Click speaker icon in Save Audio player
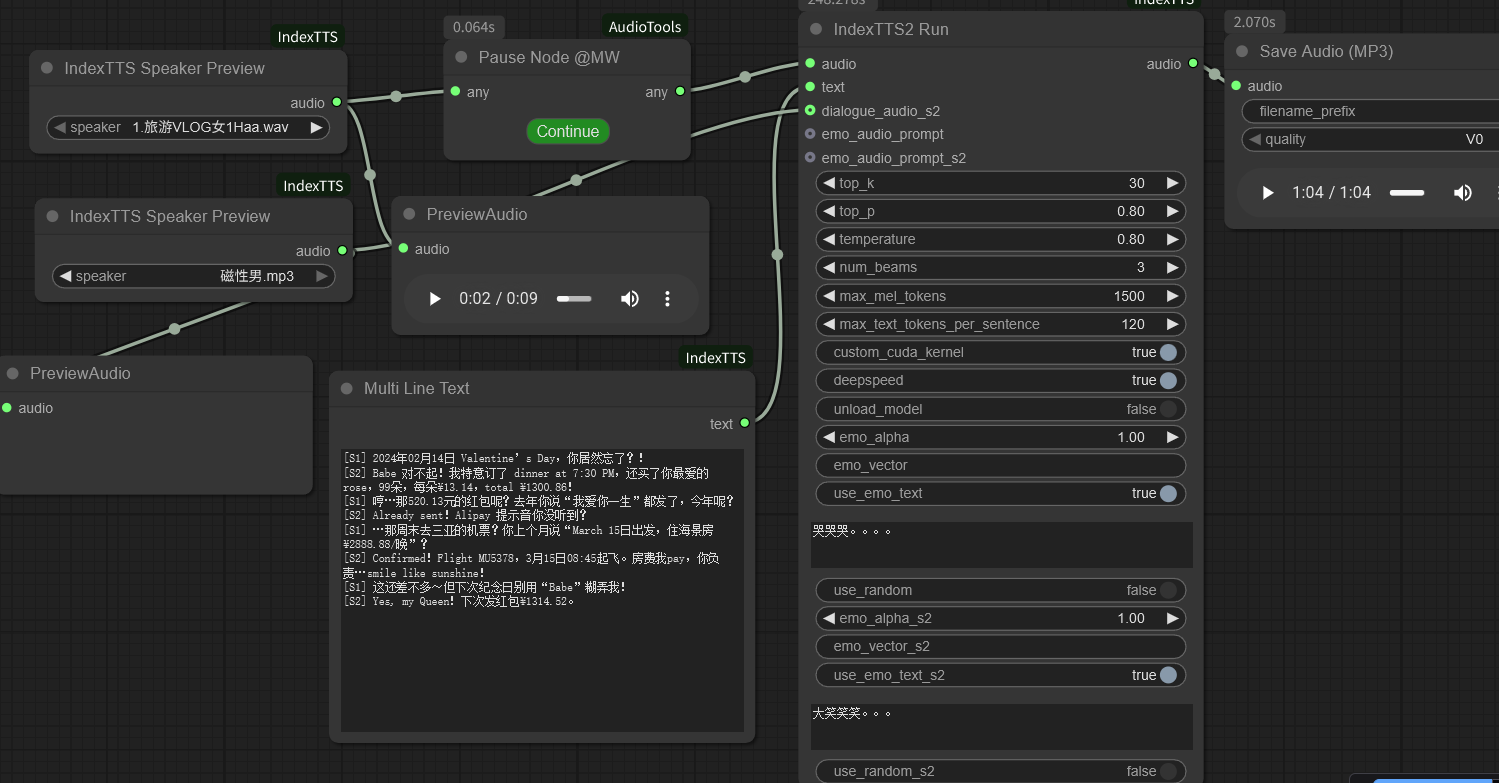 [x=1462, y=193]
